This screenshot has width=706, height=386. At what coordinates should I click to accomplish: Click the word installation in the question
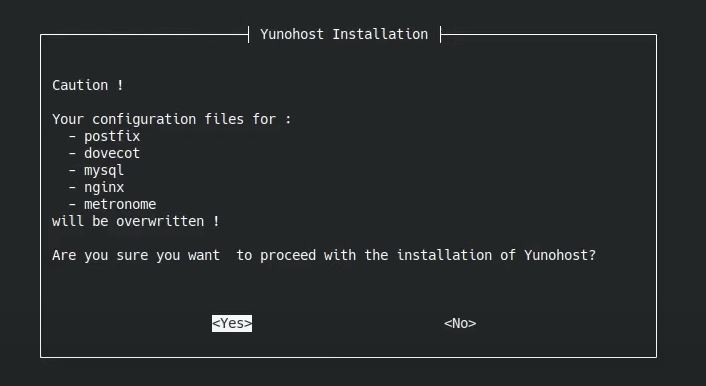pos(444,255)
